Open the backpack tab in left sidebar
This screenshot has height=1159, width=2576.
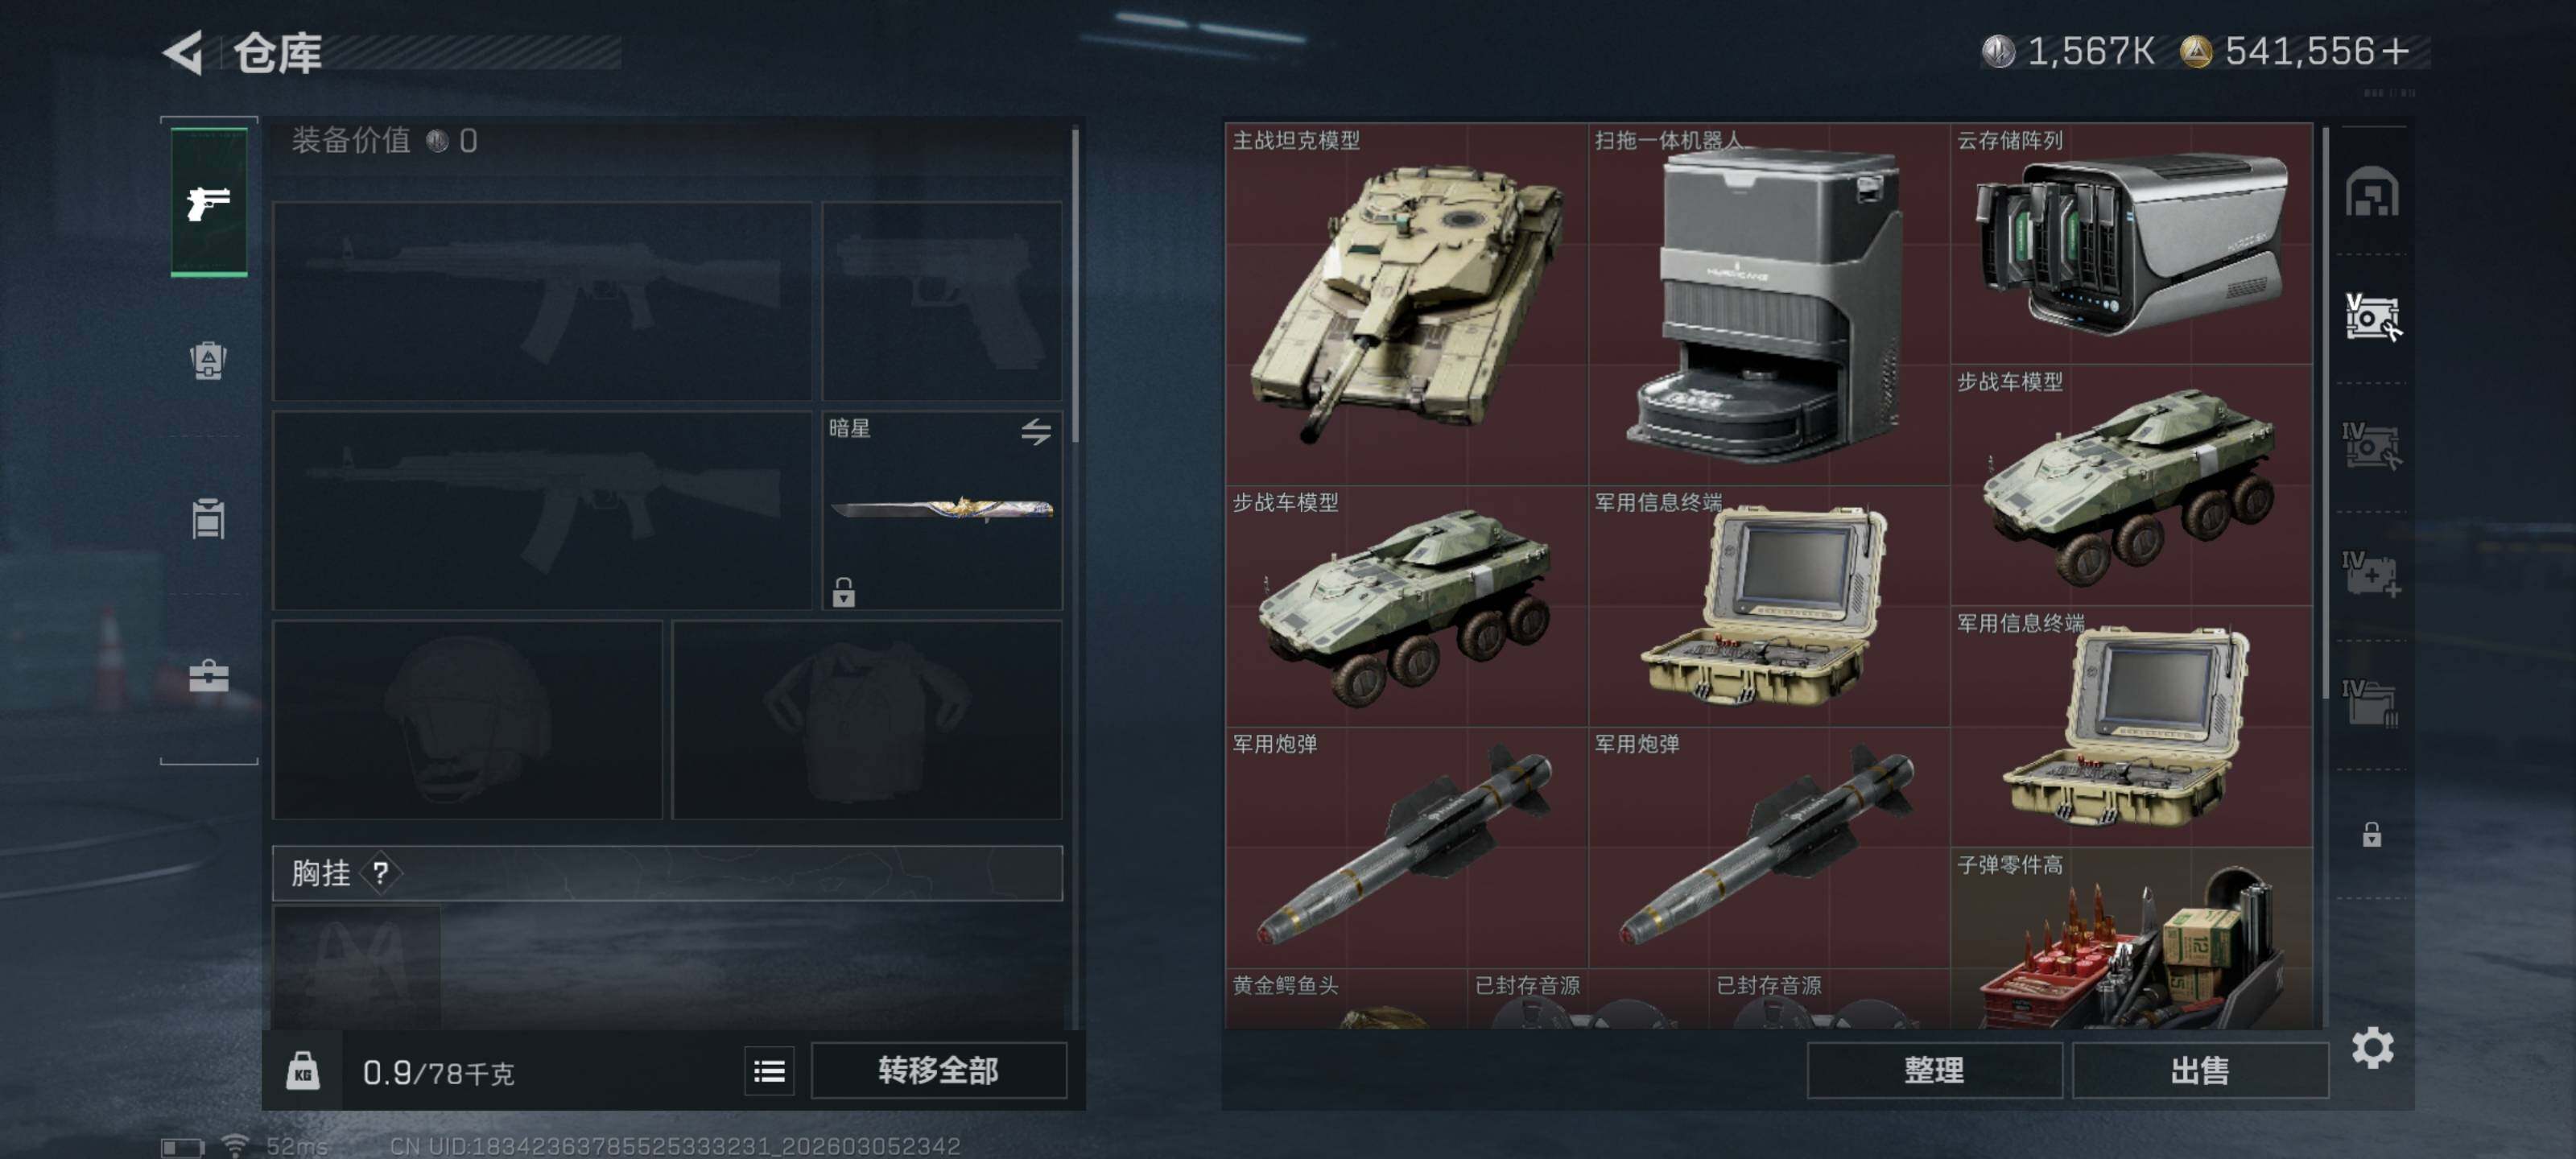(x=209, y=360)
